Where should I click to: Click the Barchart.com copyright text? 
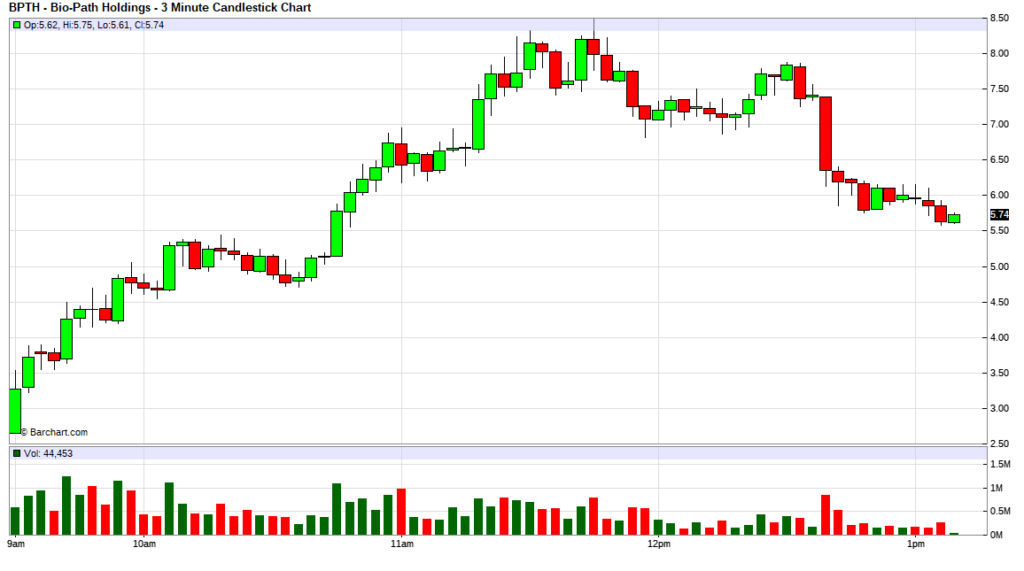[53, 433]
